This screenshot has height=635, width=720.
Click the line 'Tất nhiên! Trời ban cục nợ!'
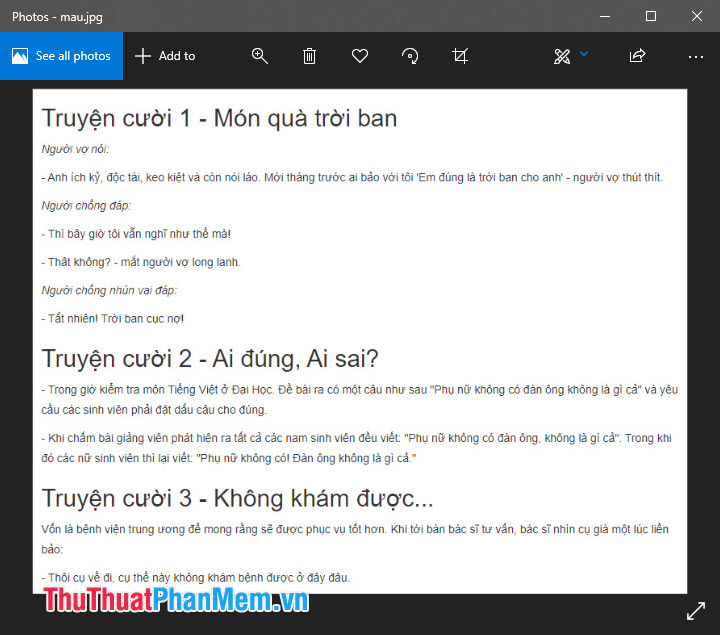point(113,318)
